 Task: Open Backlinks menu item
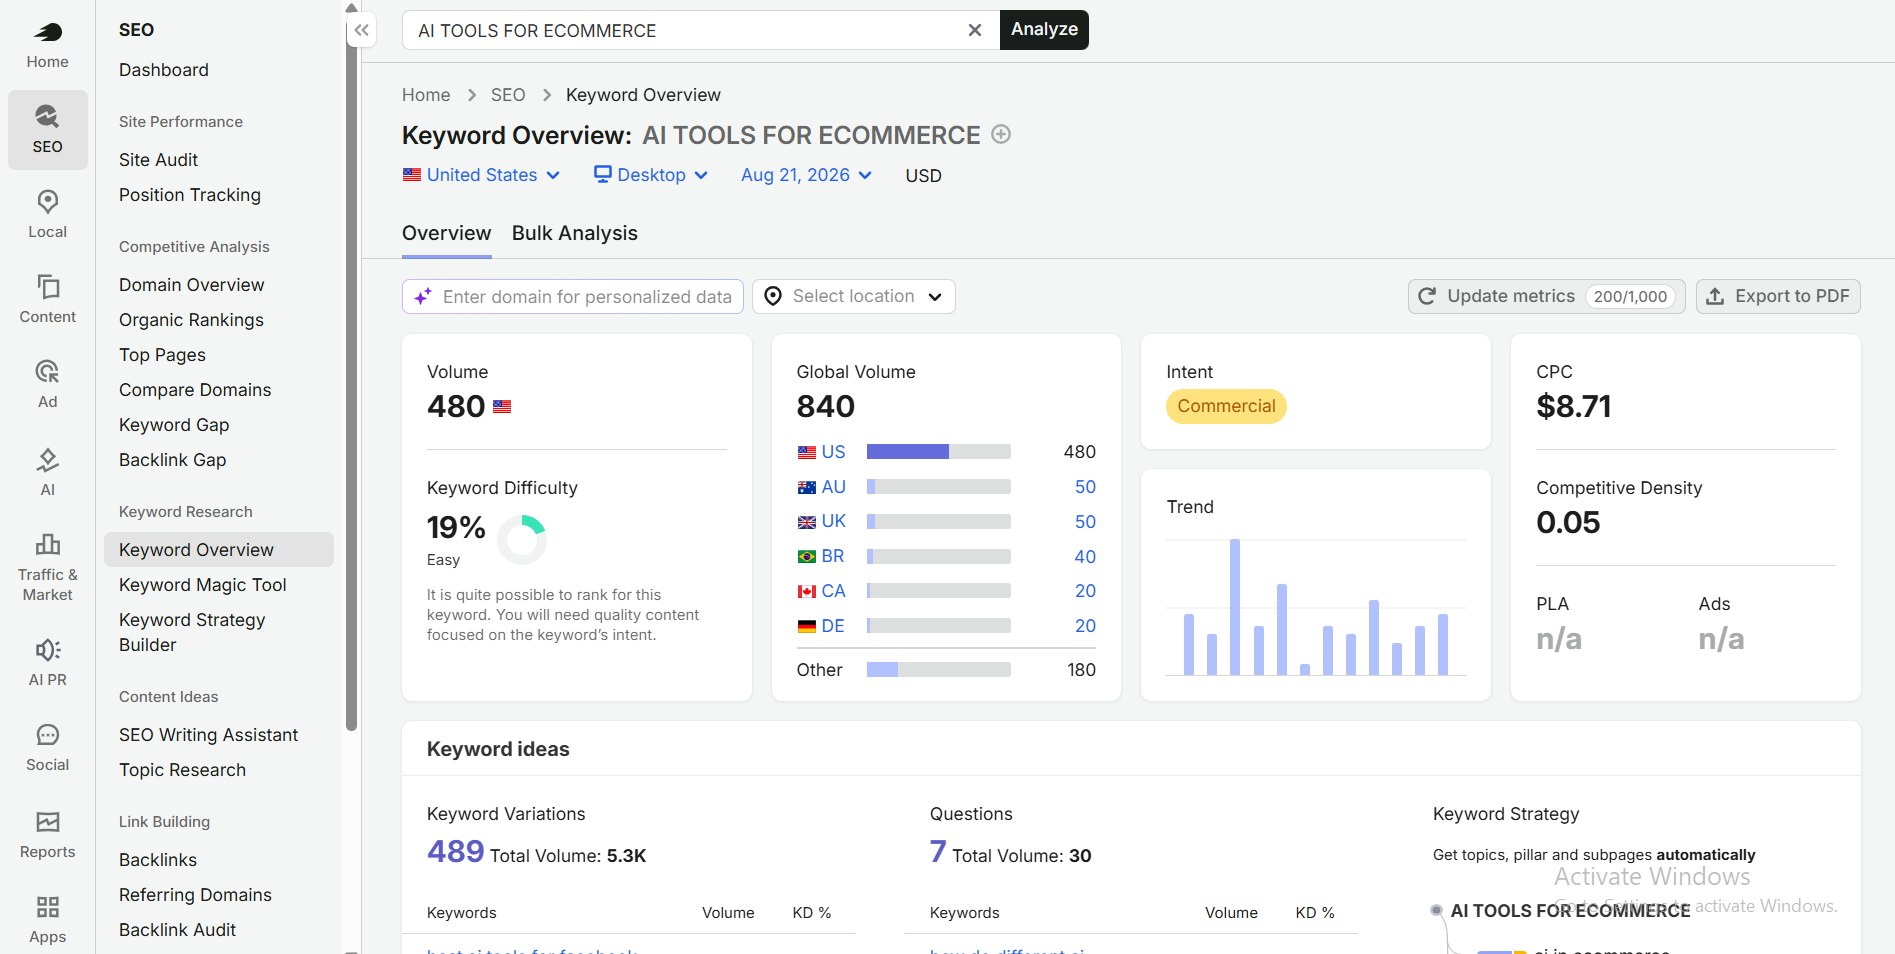click(x=158, y=860)
